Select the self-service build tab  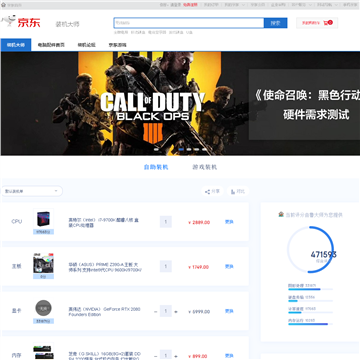pos(156,167)
